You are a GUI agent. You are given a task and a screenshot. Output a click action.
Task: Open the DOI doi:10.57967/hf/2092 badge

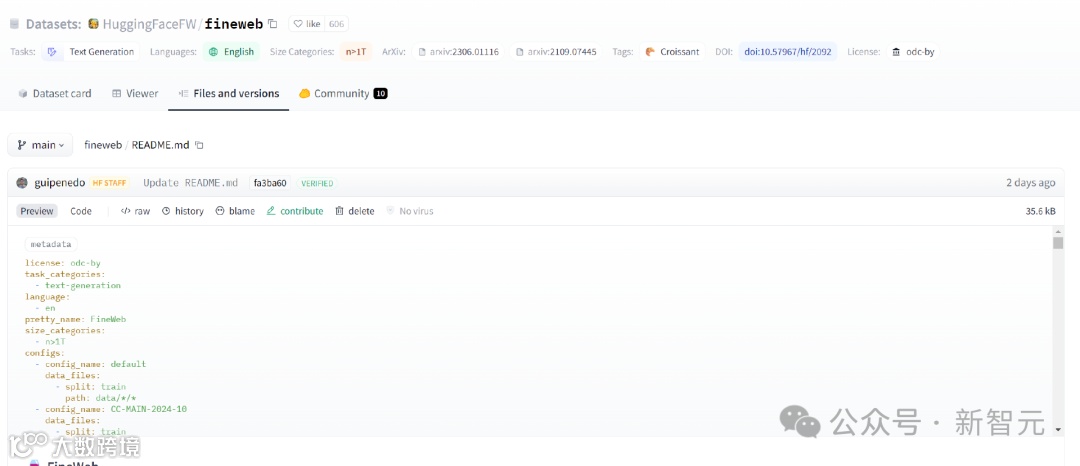pyautogui.click(x=788, y=52)
